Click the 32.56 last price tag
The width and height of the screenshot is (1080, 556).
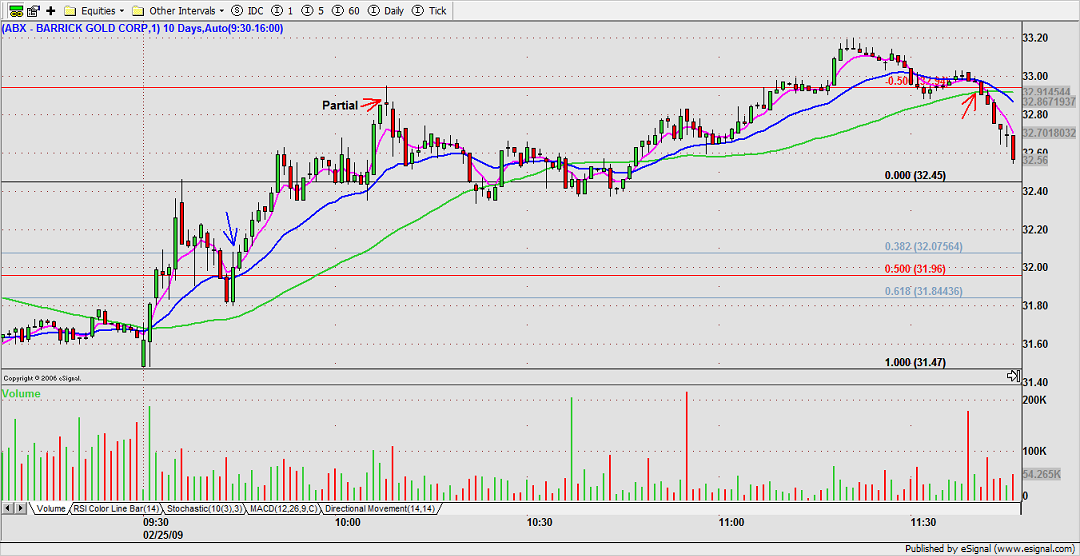[1035, 160]
